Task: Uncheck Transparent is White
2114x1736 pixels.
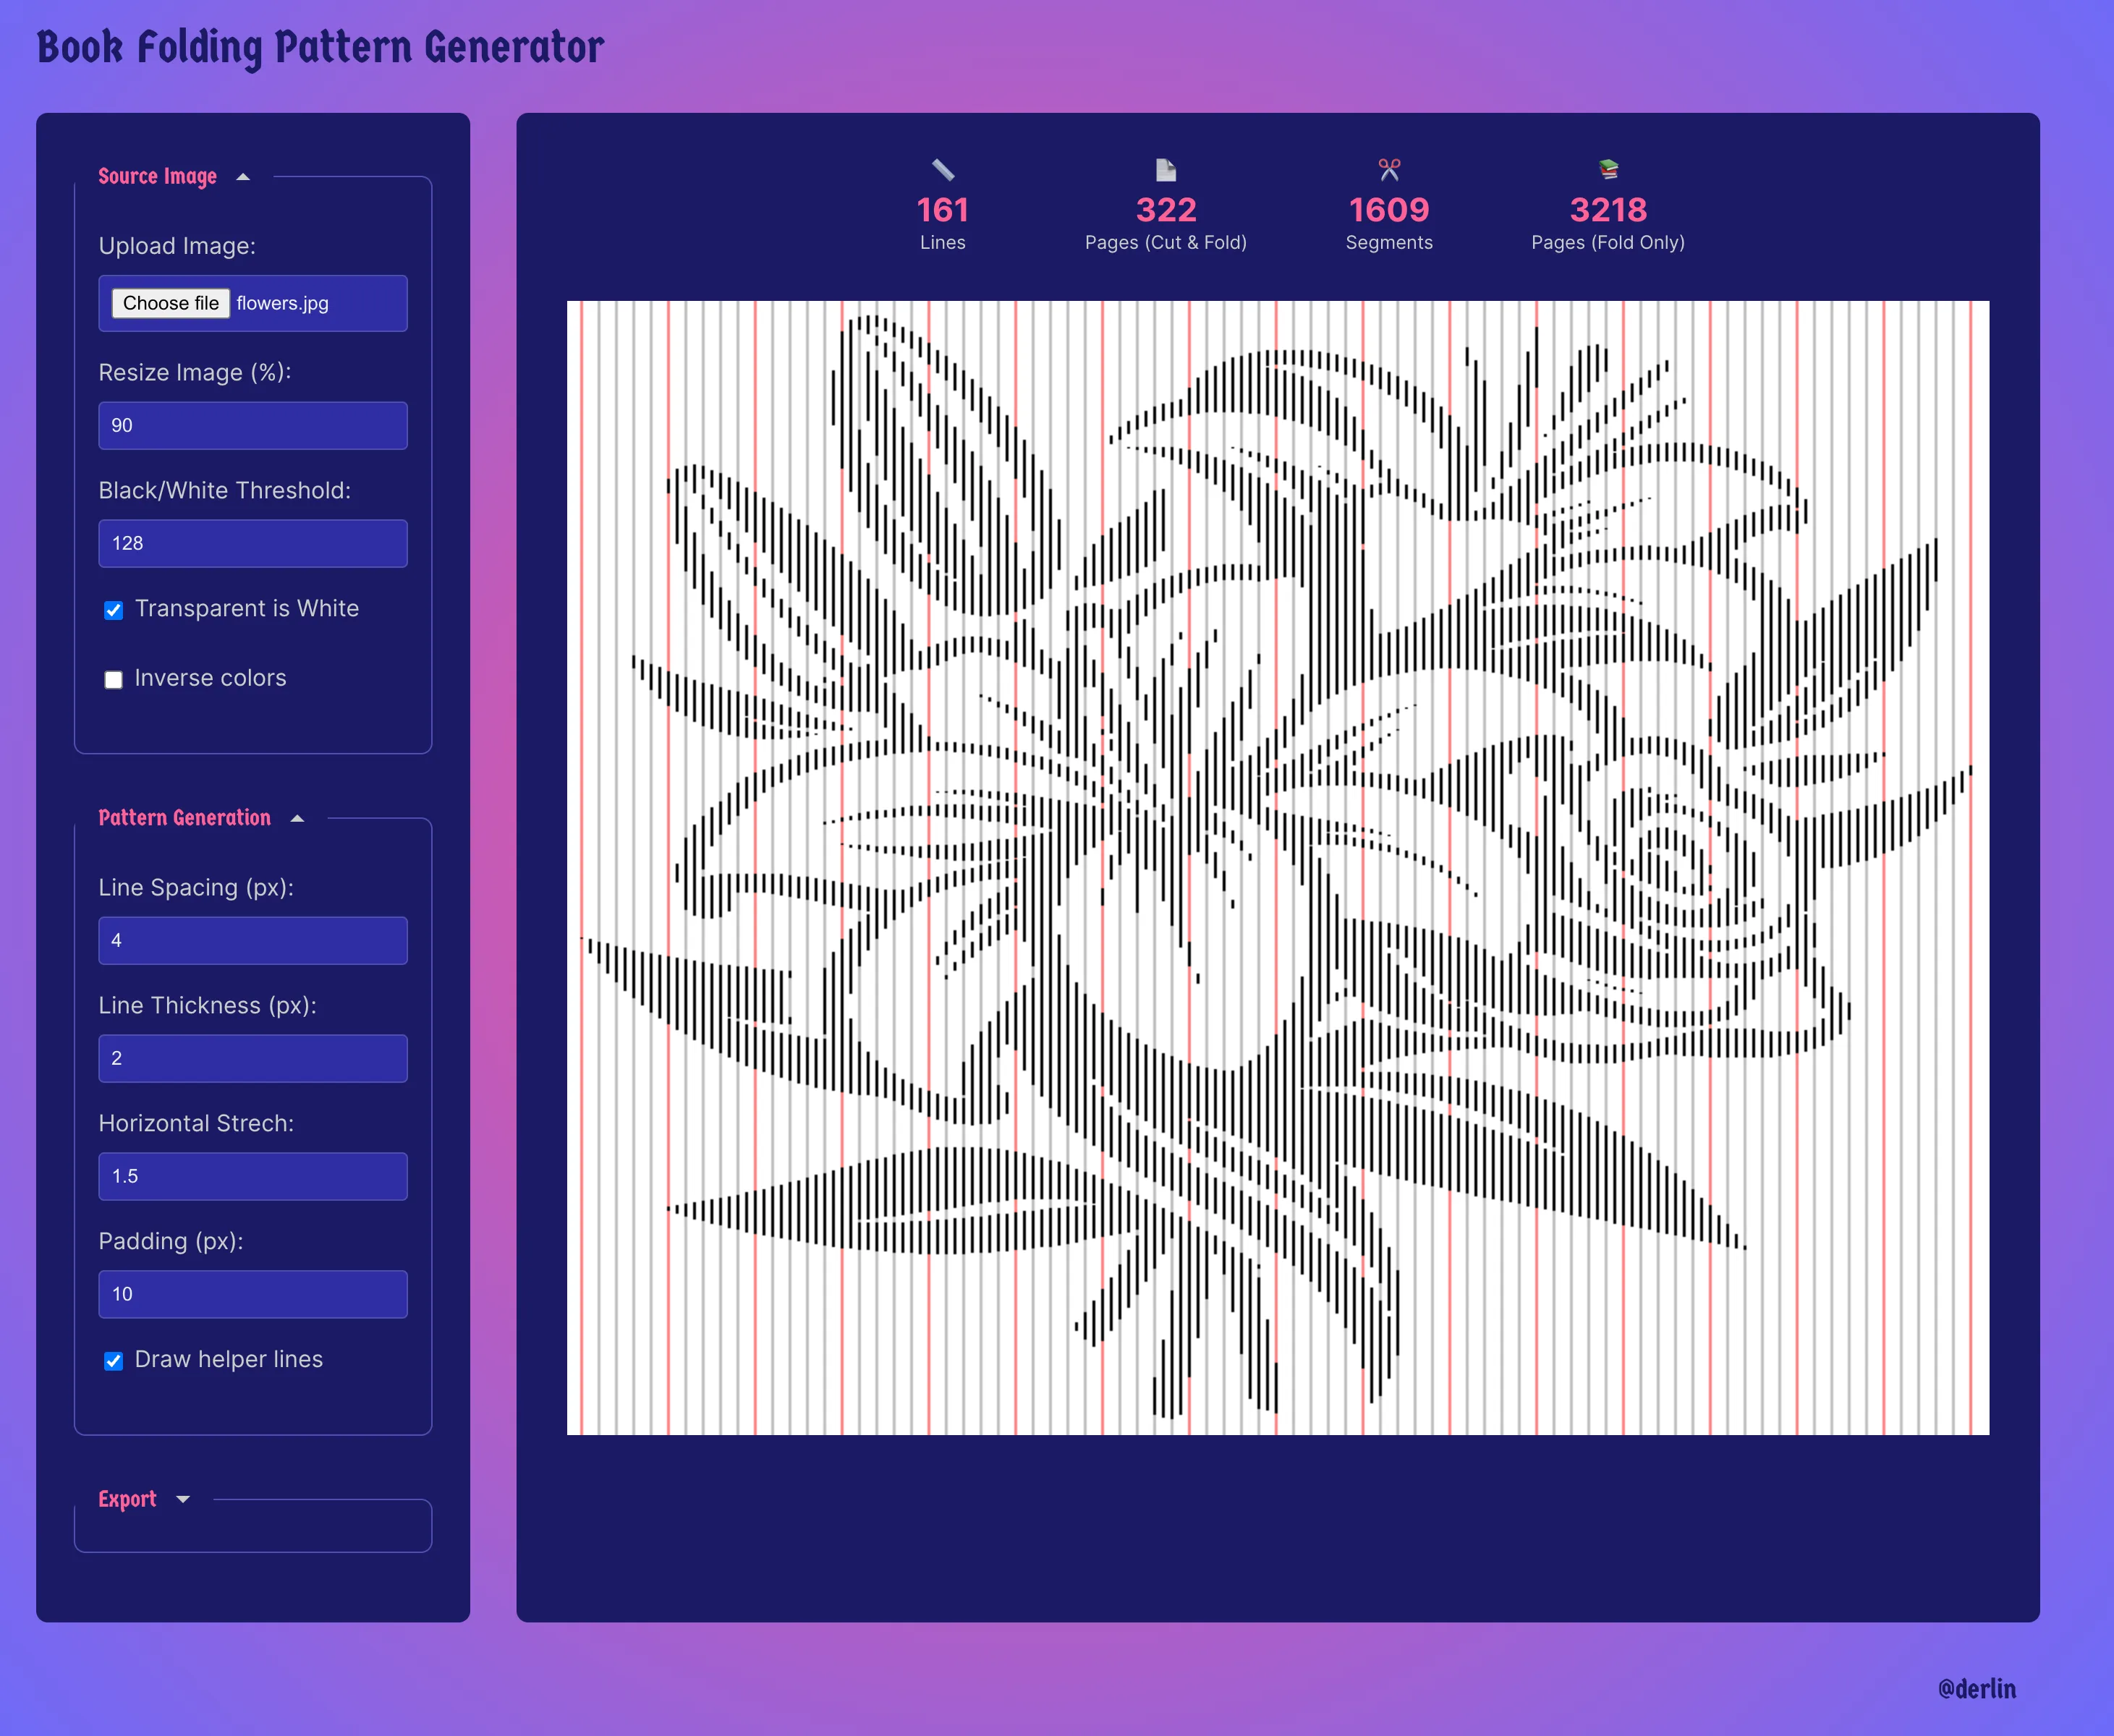Action: (114, 610)
